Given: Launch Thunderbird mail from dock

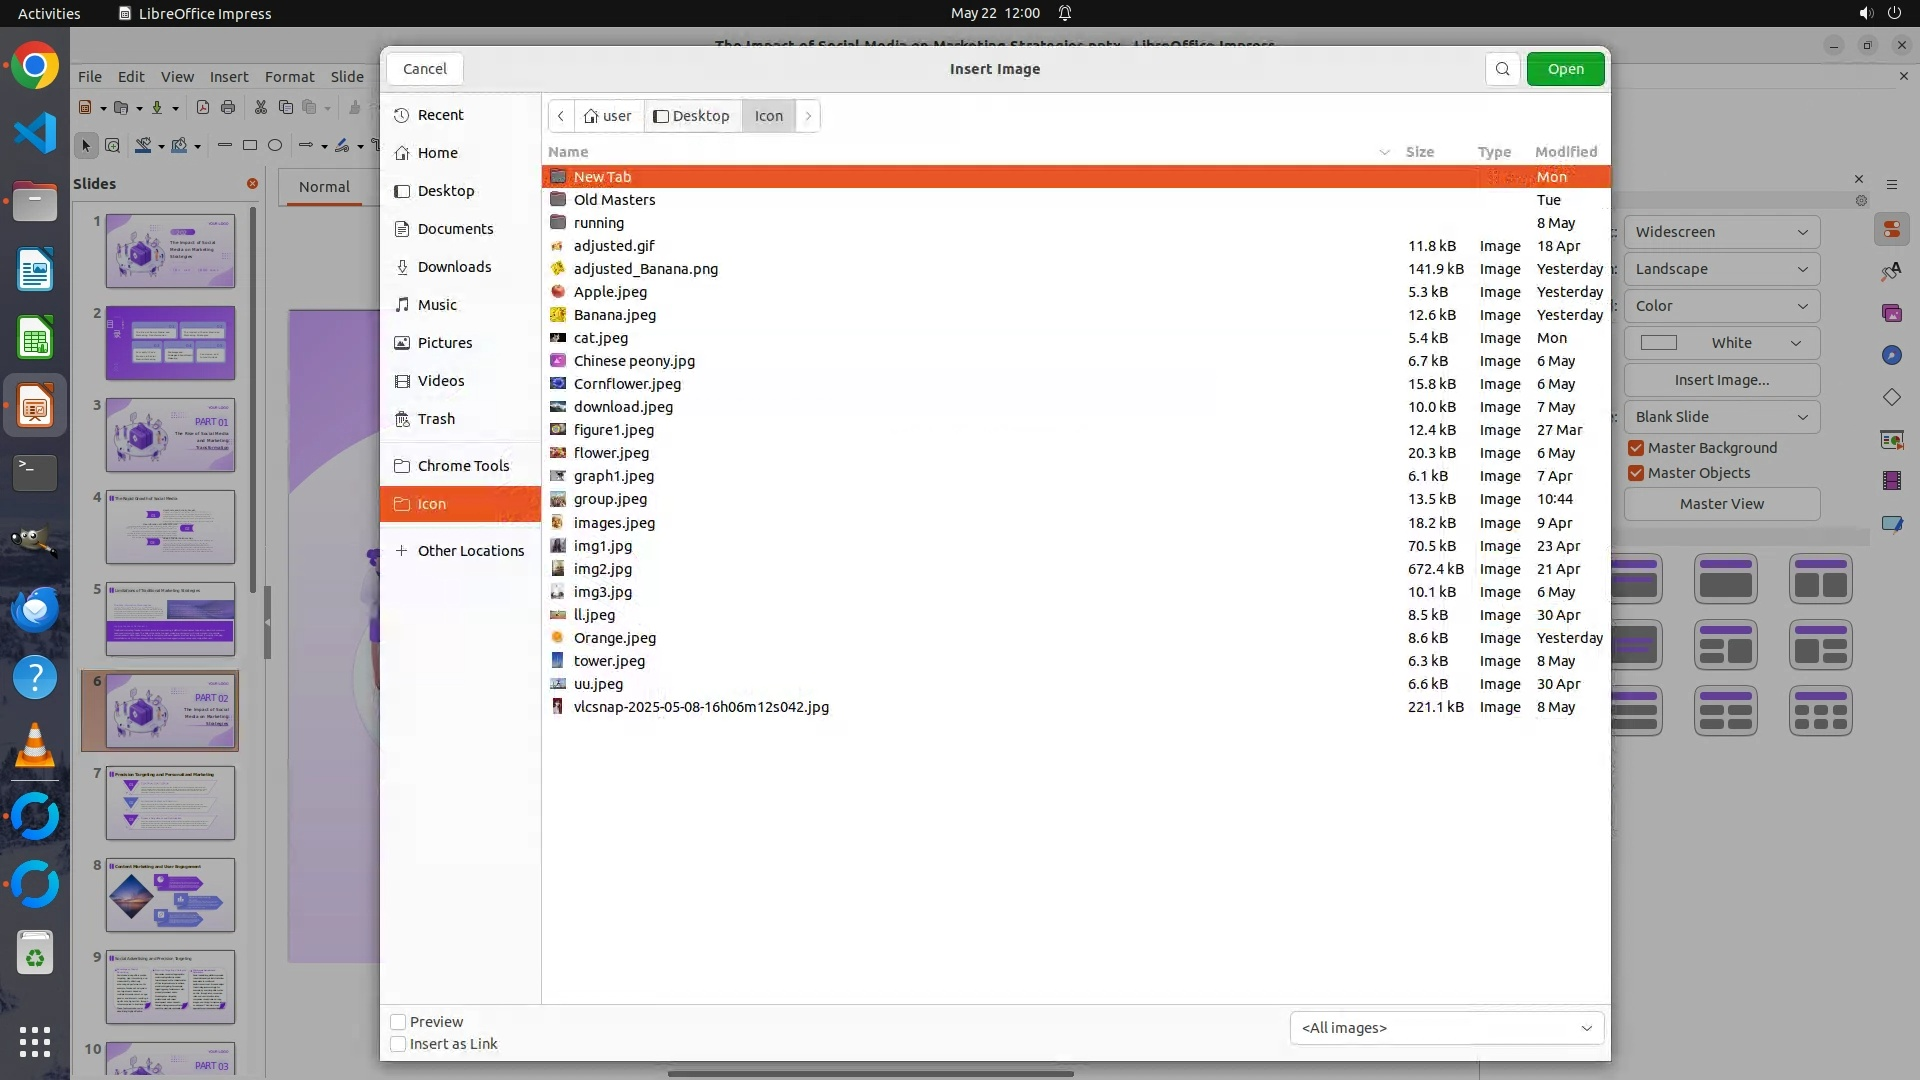Looking at the screenshot, I should click(x=35, y=609).
